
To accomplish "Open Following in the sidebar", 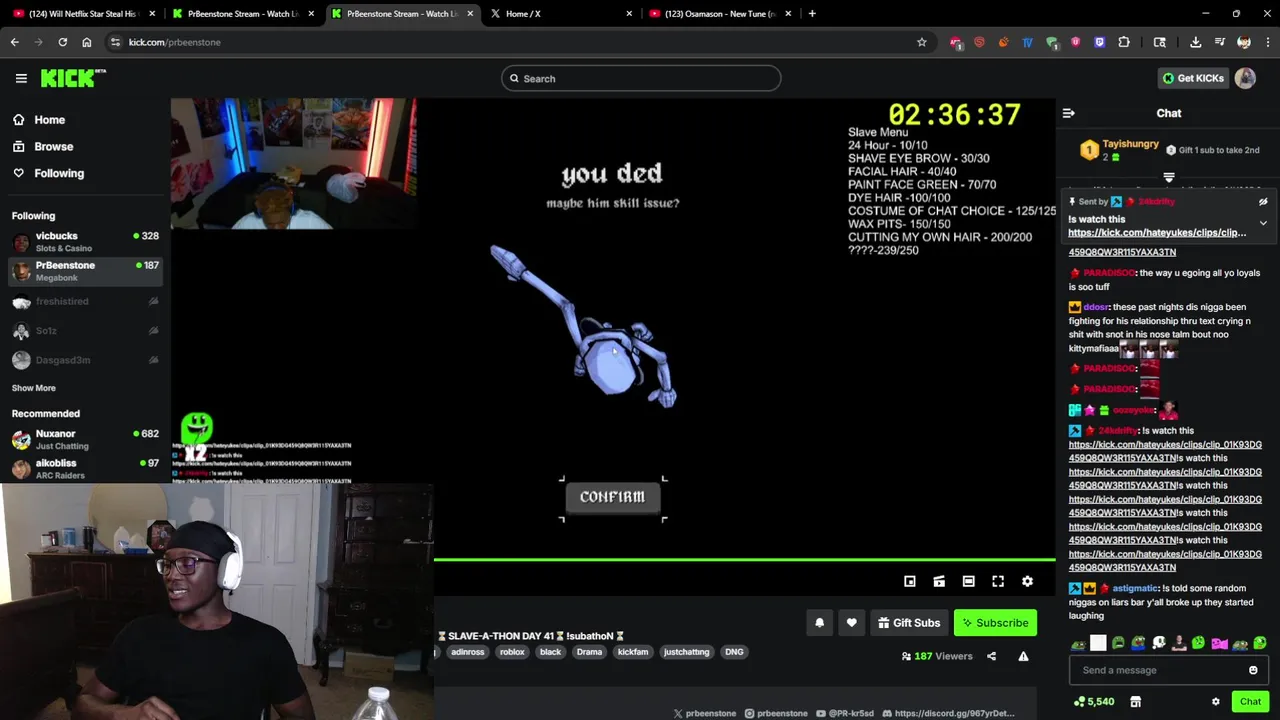I will [x=59, y=173].
